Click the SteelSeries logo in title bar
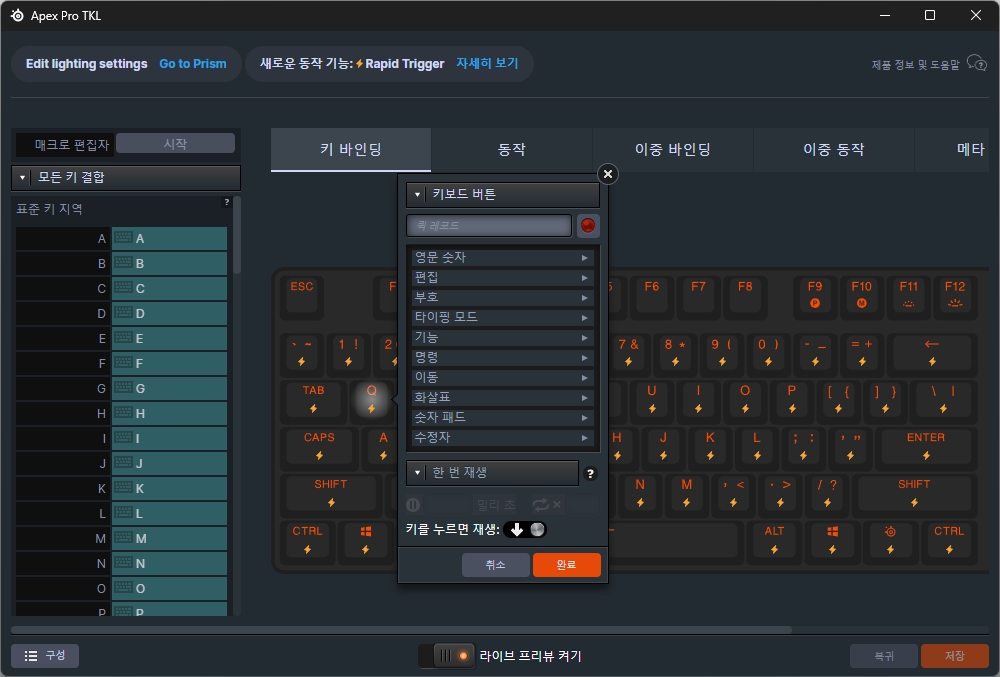Screen dimensions: 1000x677 pos(17,15)
